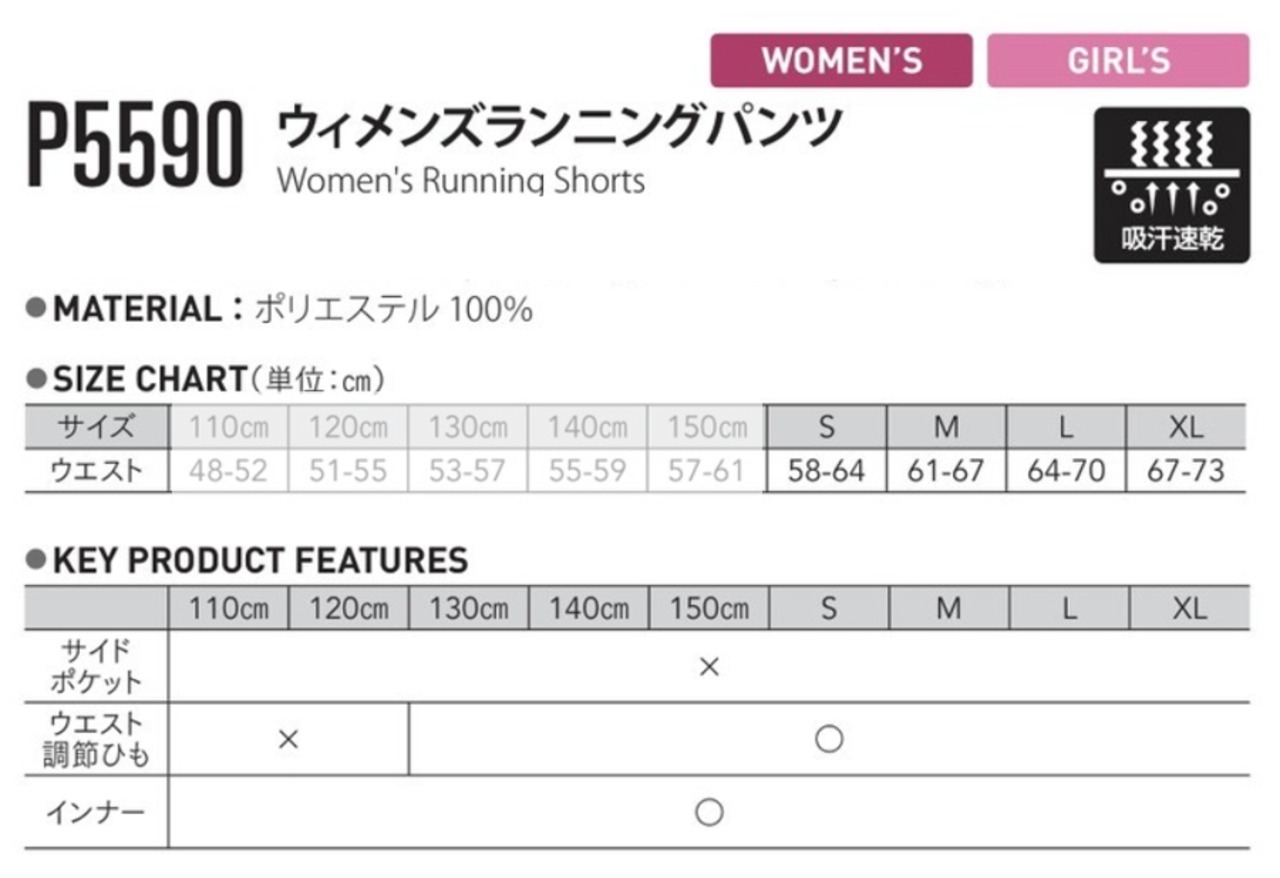
Task: Switch to the GIRL'S tab
Action: (x=1117, y=61)
